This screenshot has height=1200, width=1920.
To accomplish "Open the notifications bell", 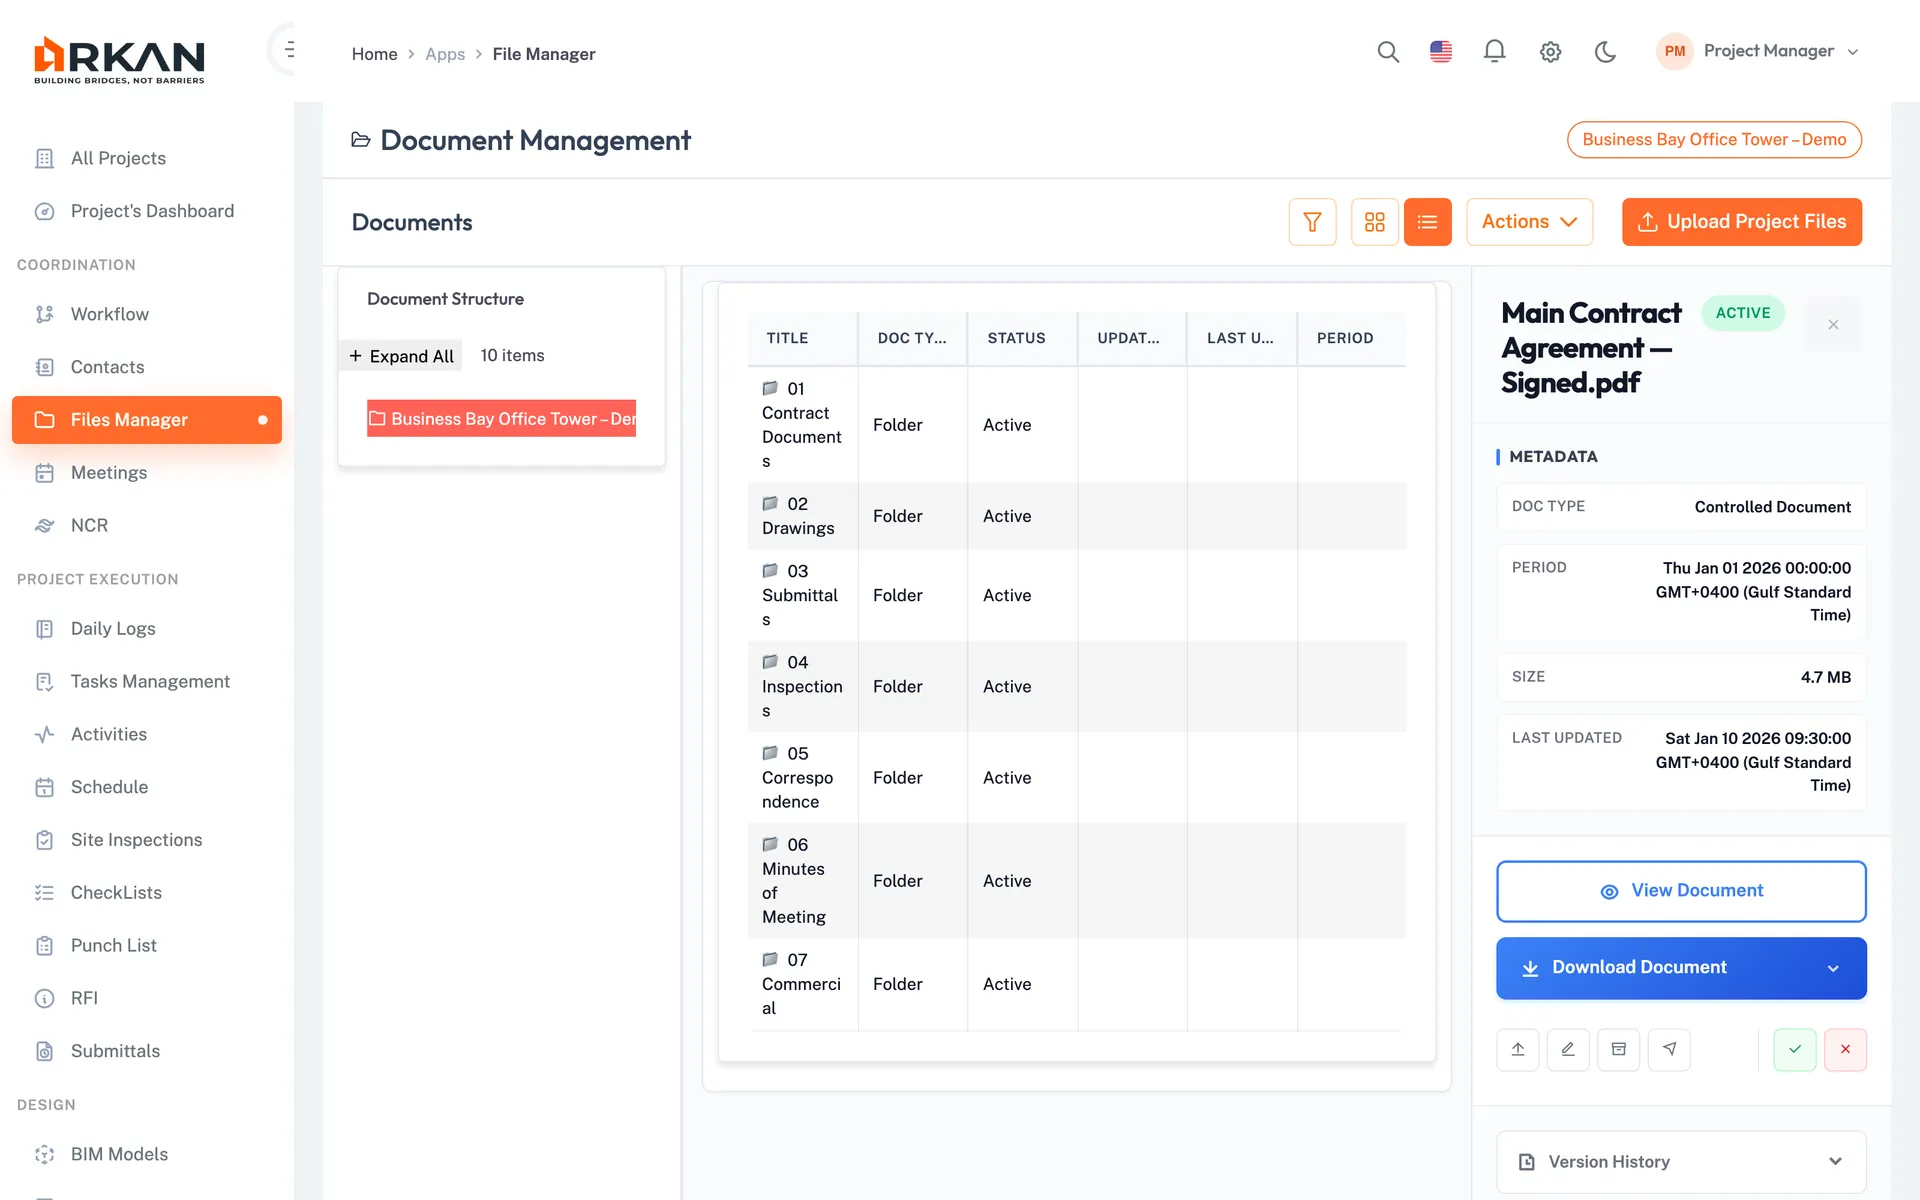I will tap(1494, 52).
